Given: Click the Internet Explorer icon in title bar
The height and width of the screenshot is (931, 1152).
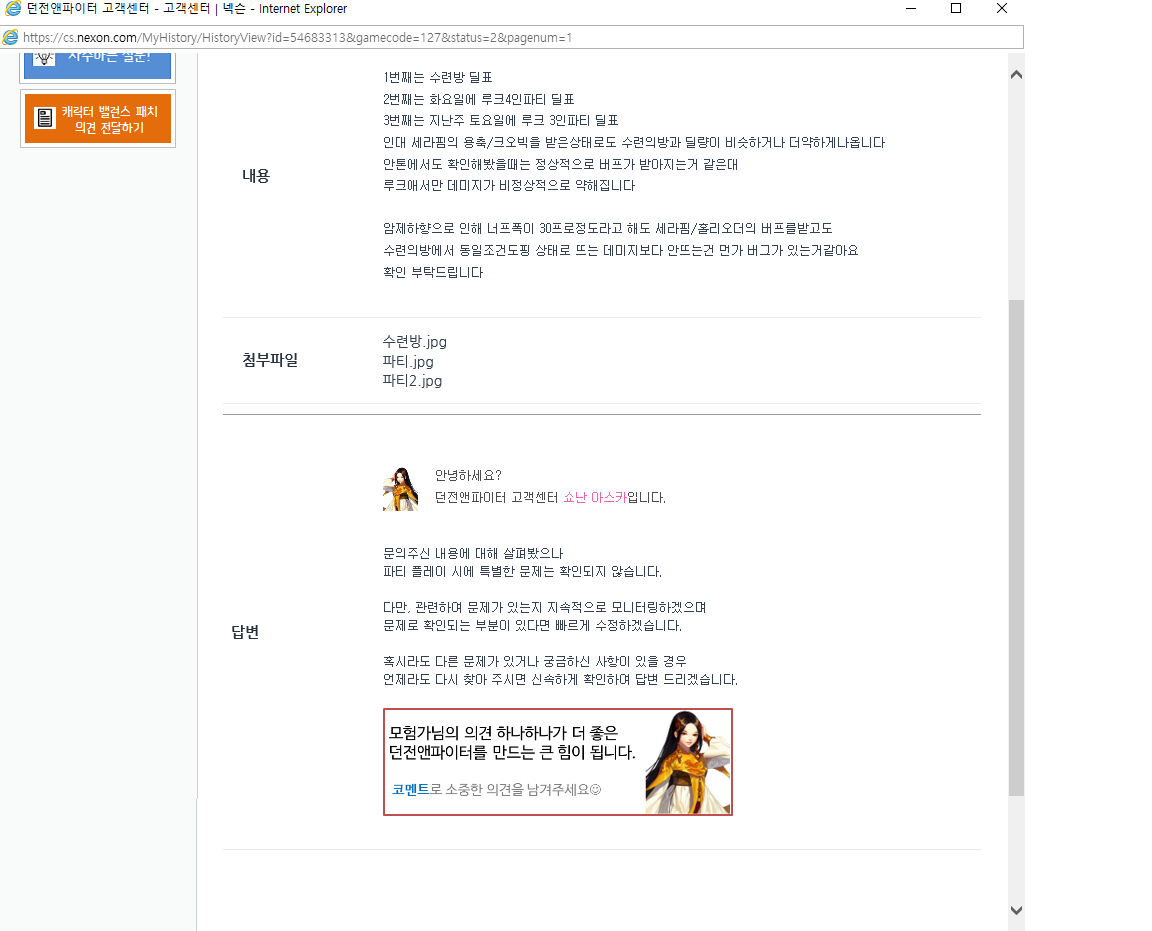Looking at the screenshot, I should click(x=12, y=8).
